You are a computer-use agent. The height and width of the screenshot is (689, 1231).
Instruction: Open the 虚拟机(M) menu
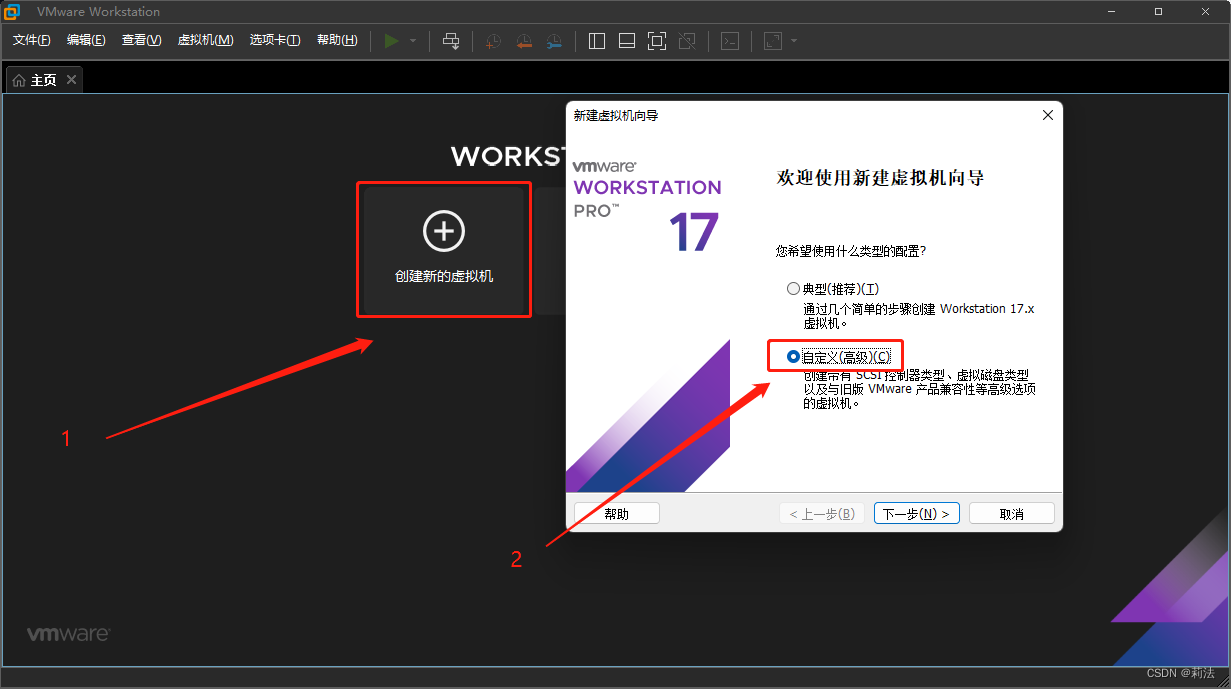205,40
